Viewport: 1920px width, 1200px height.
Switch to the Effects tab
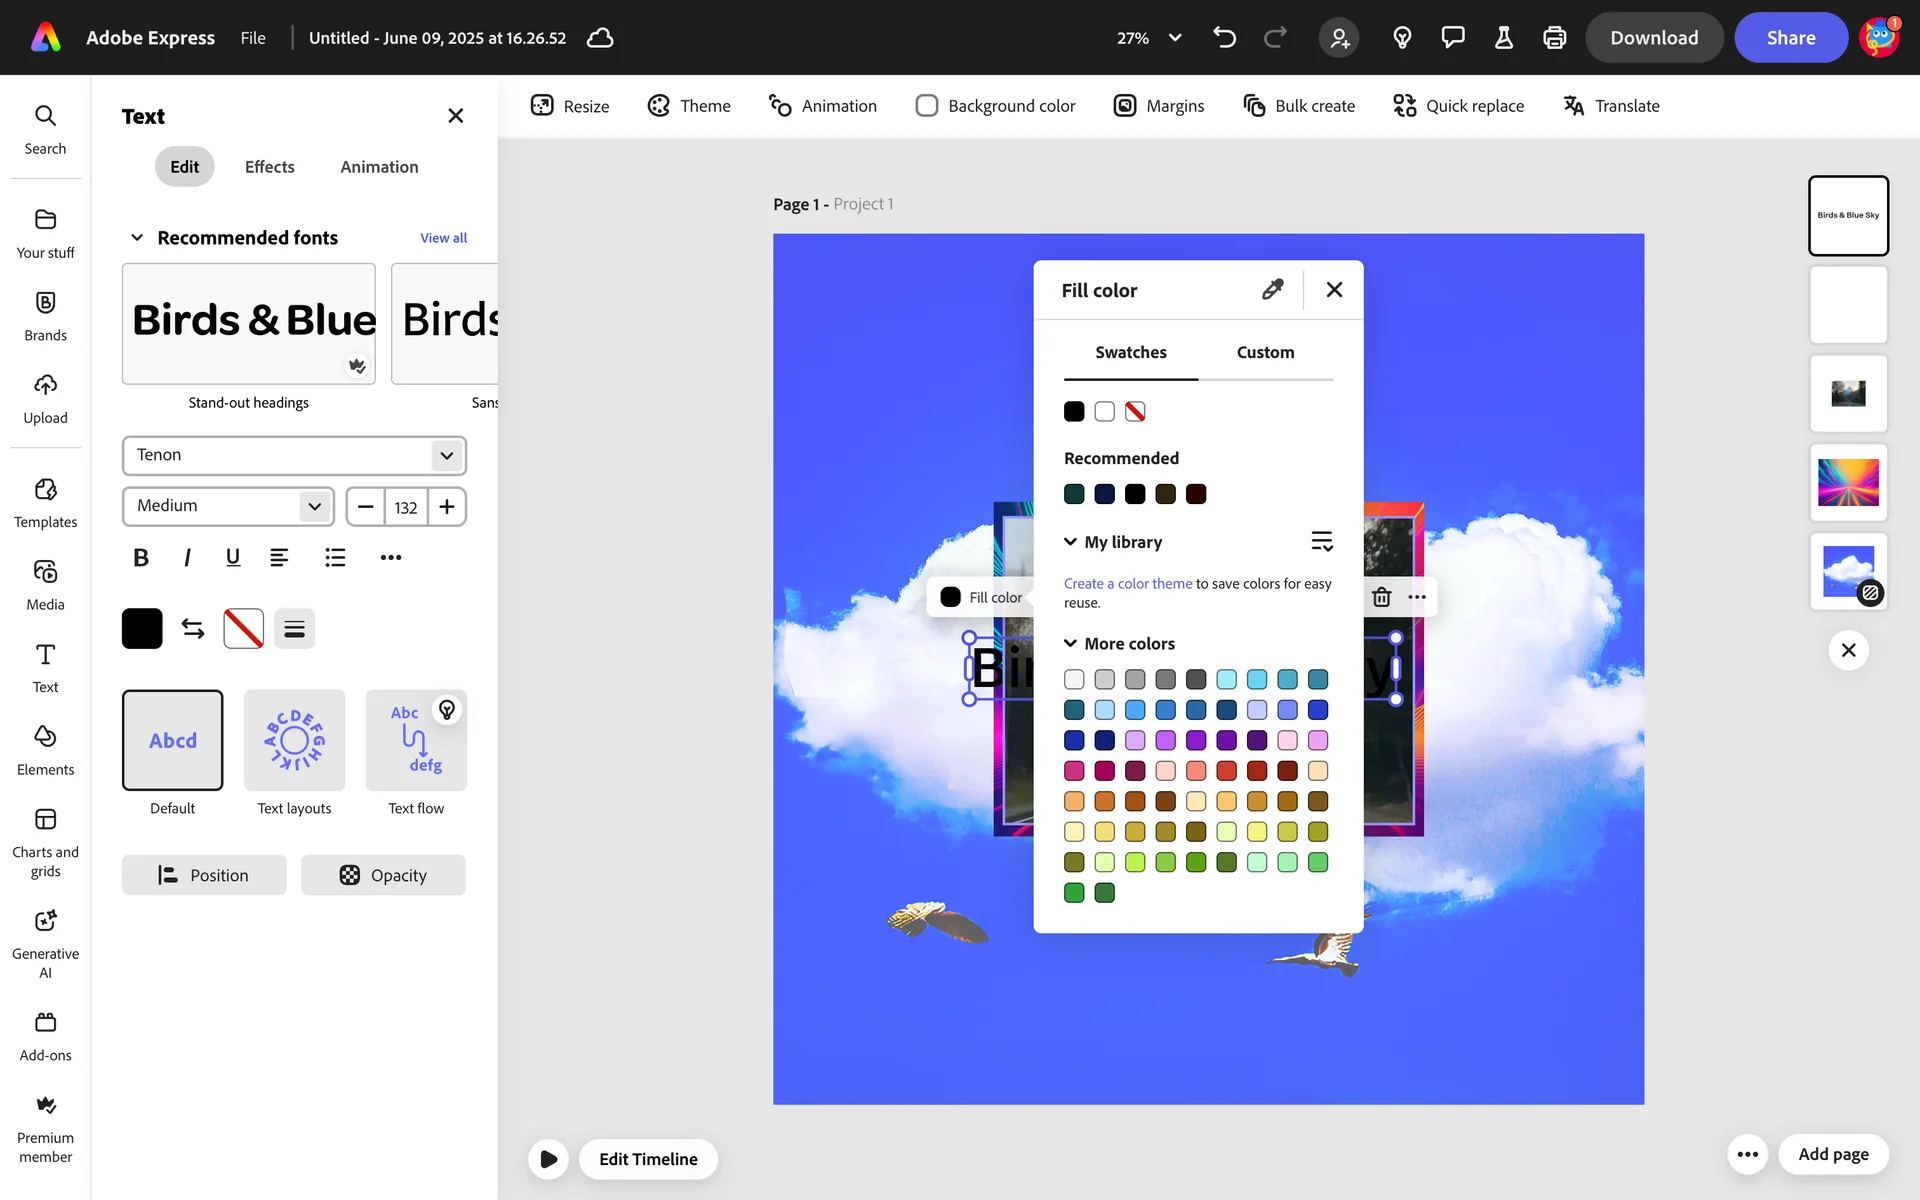pyautogui.click(x=269, y=167)
